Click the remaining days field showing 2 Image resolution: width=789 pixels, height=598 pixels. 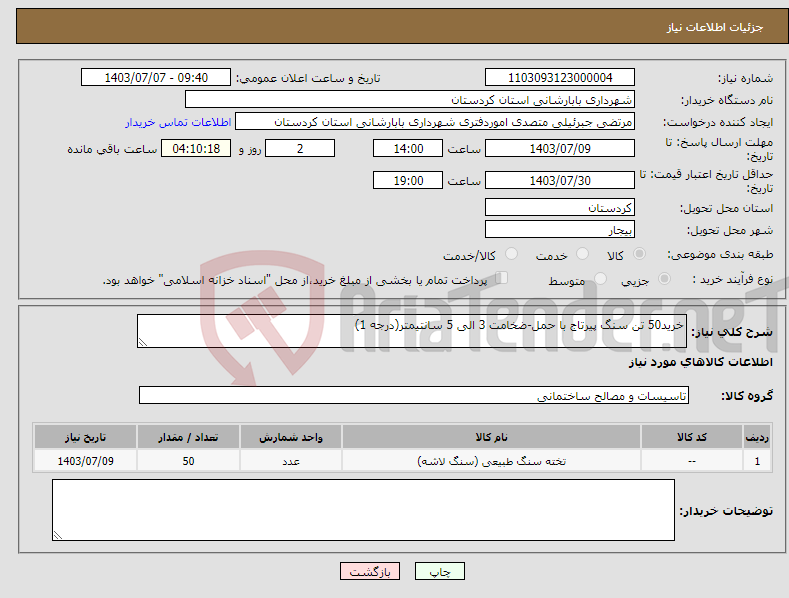(300, 148)
